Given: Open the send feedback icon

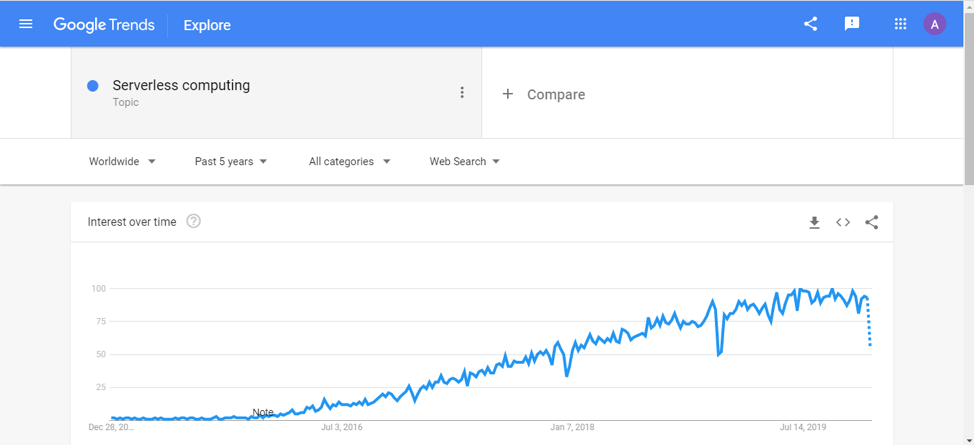Looking at the screenshot, I should [852, 24].
